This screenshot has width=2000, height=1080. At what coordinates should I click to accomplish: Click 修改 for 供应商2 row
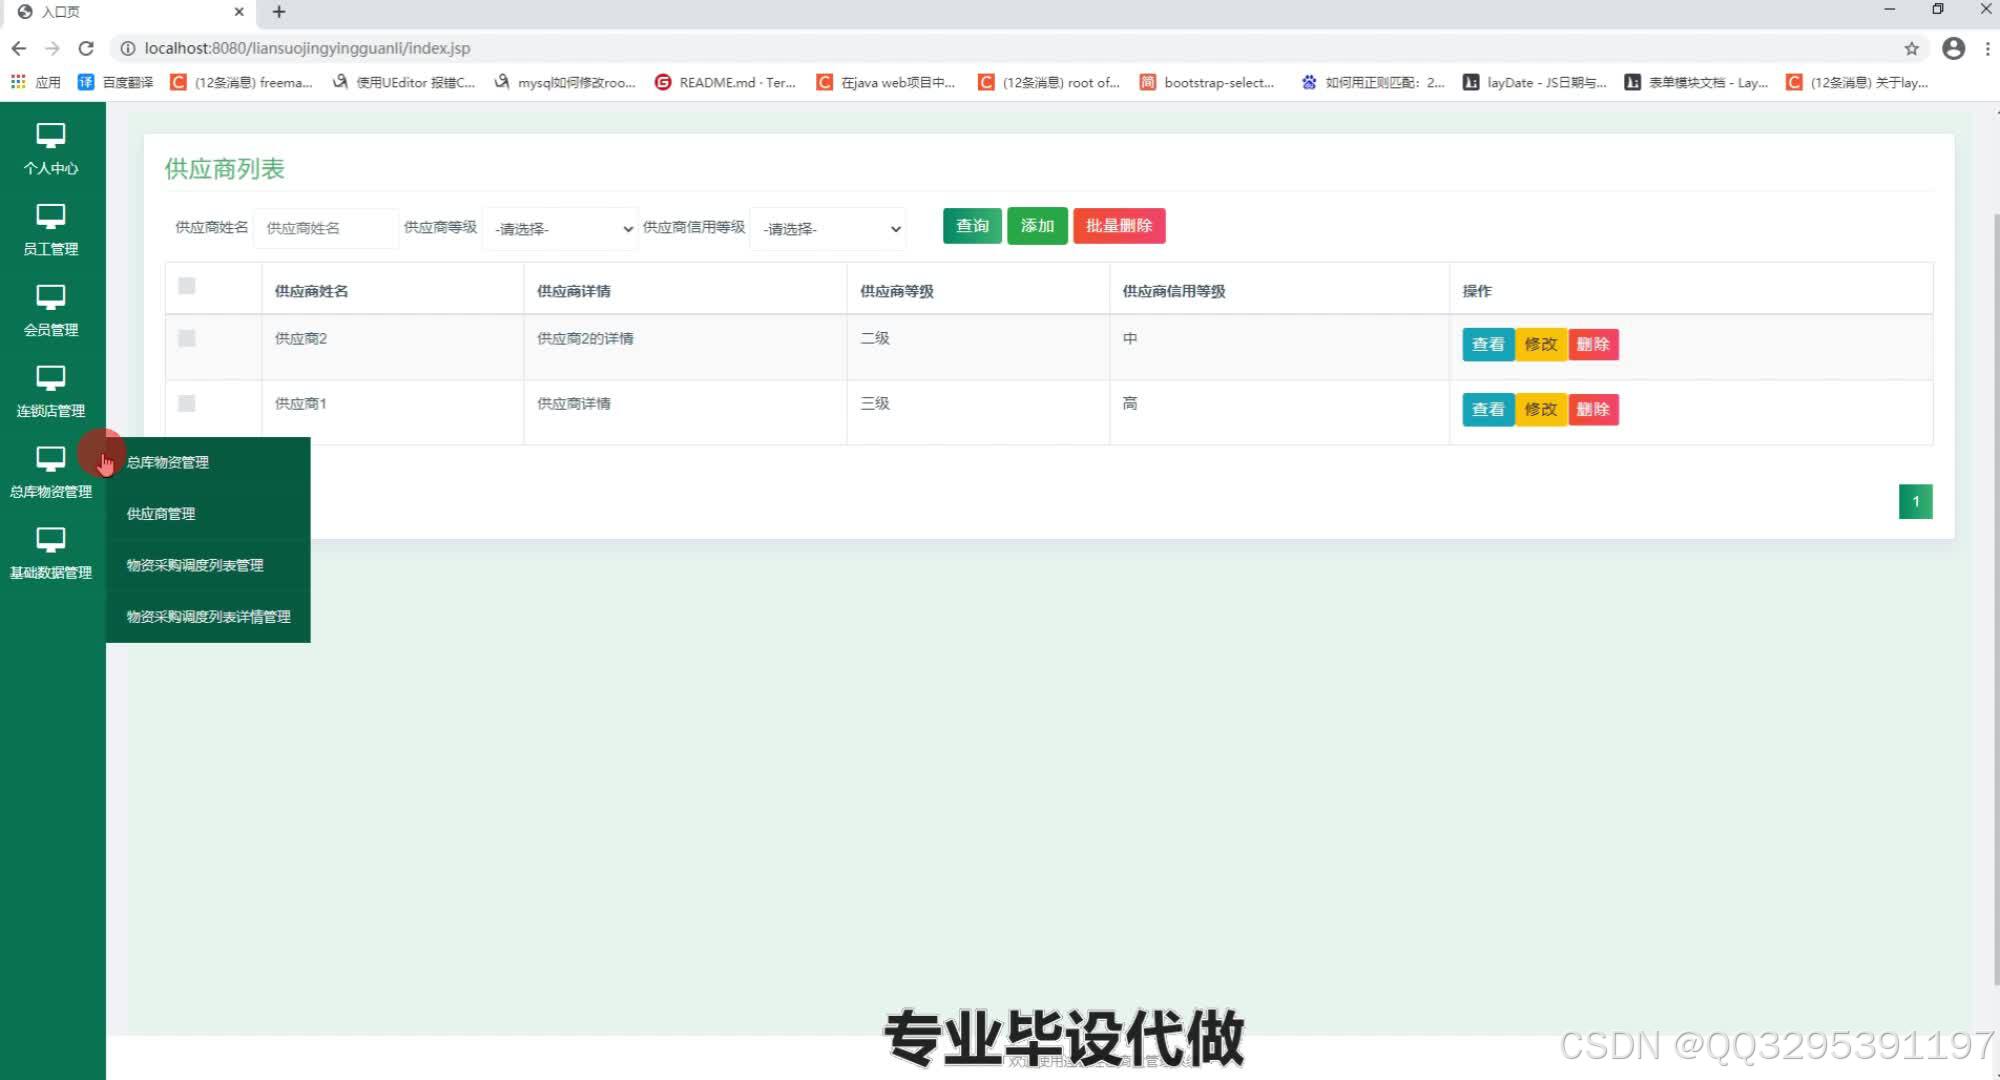(x=1541, y=344)
